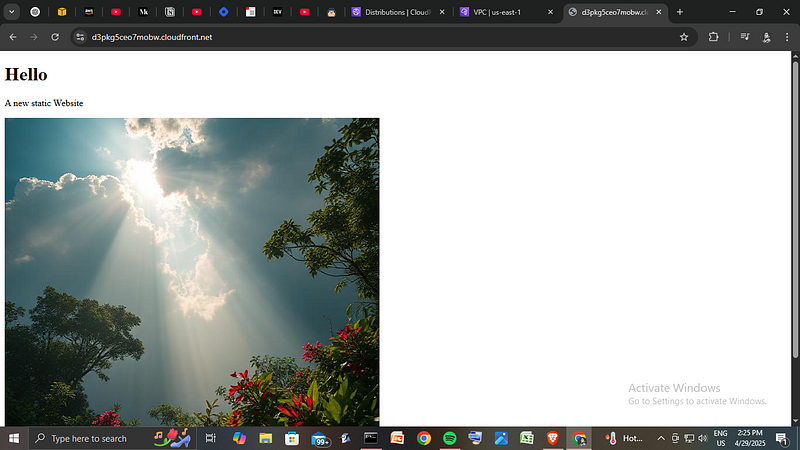The image size is (800, 450).
Task: Open the Chrome three-dot menu
Action: click(787, 37)
